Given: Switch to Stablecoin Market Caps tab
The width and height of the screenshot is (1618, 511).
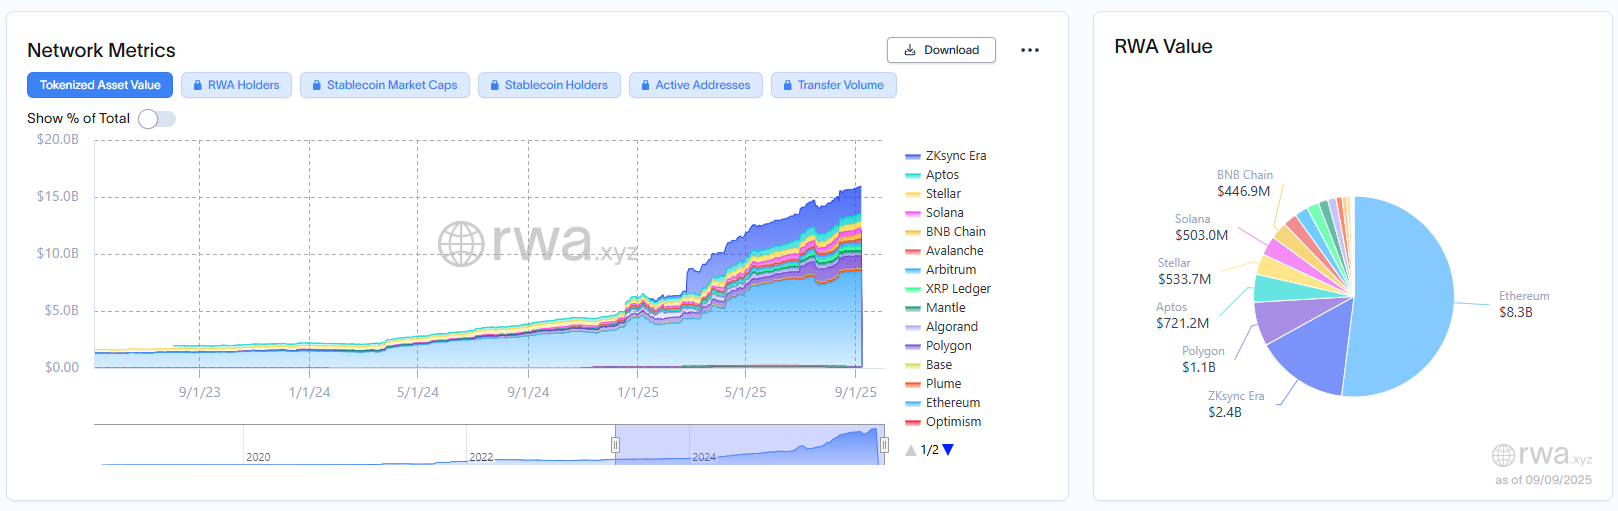Looking at the screenshot, I should 385,85.
